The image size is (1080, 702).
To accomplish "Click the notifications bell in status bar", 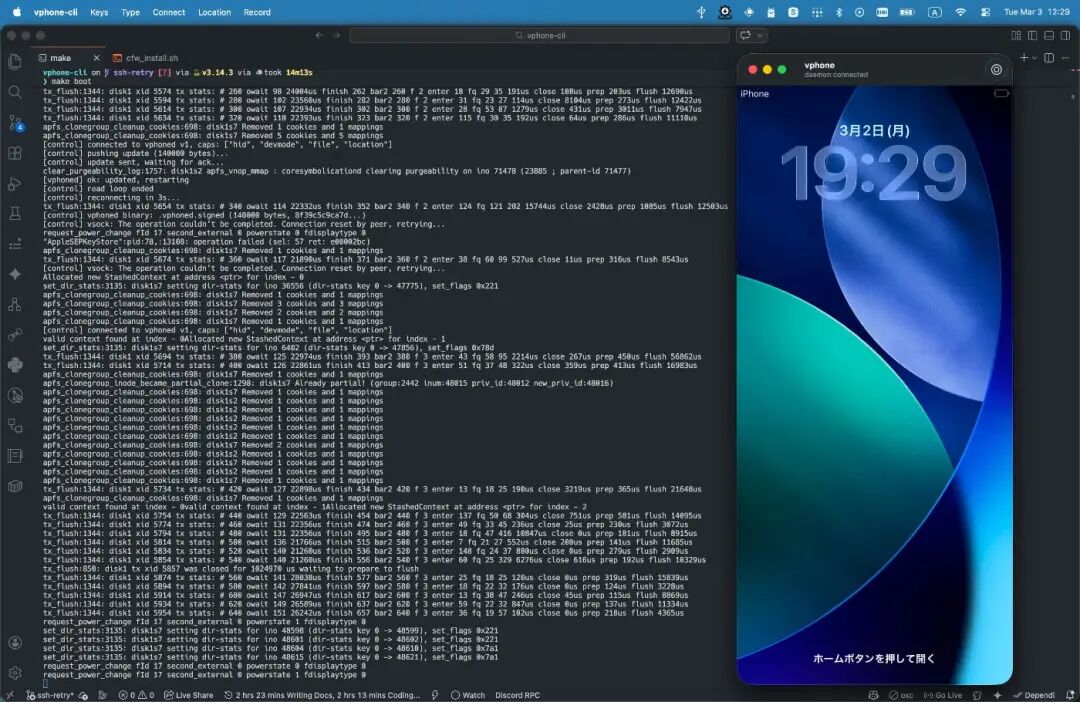I will 1070,695.
